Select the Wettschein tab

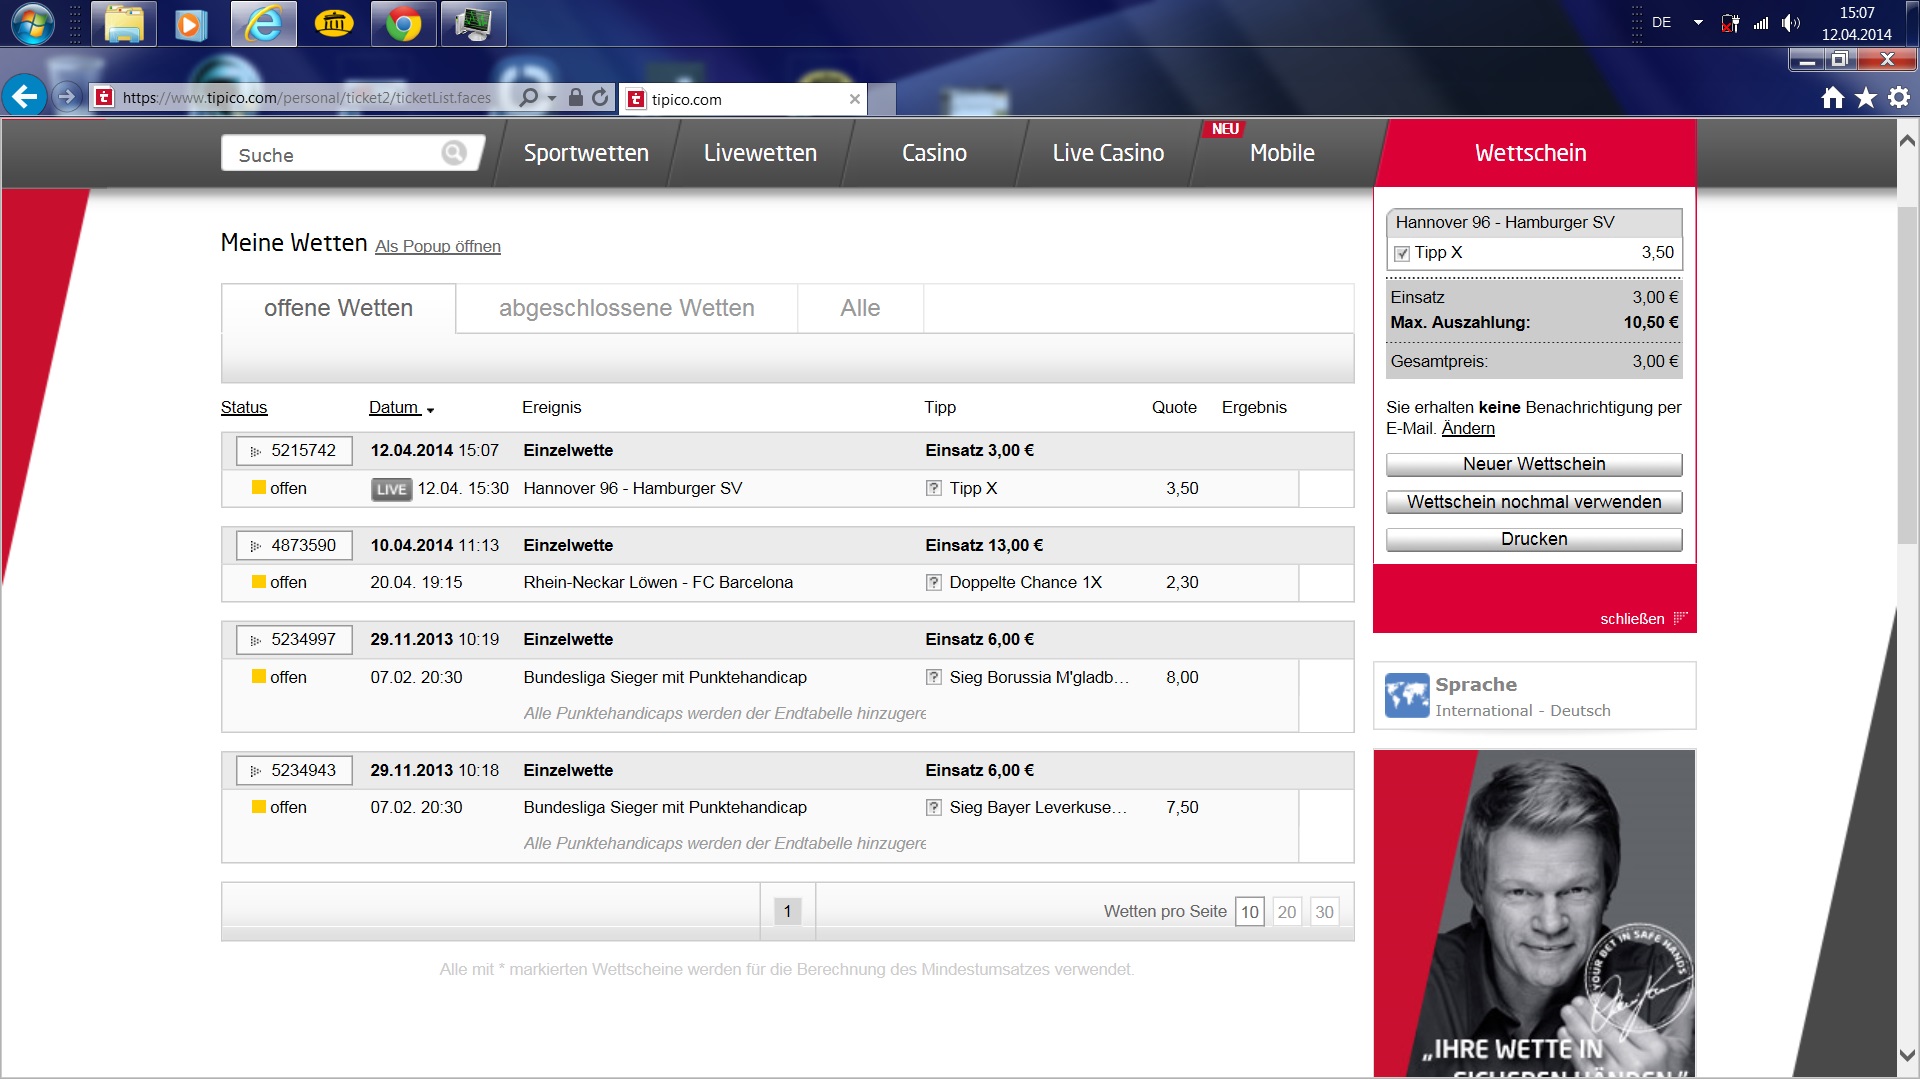tap(1530, 153)
